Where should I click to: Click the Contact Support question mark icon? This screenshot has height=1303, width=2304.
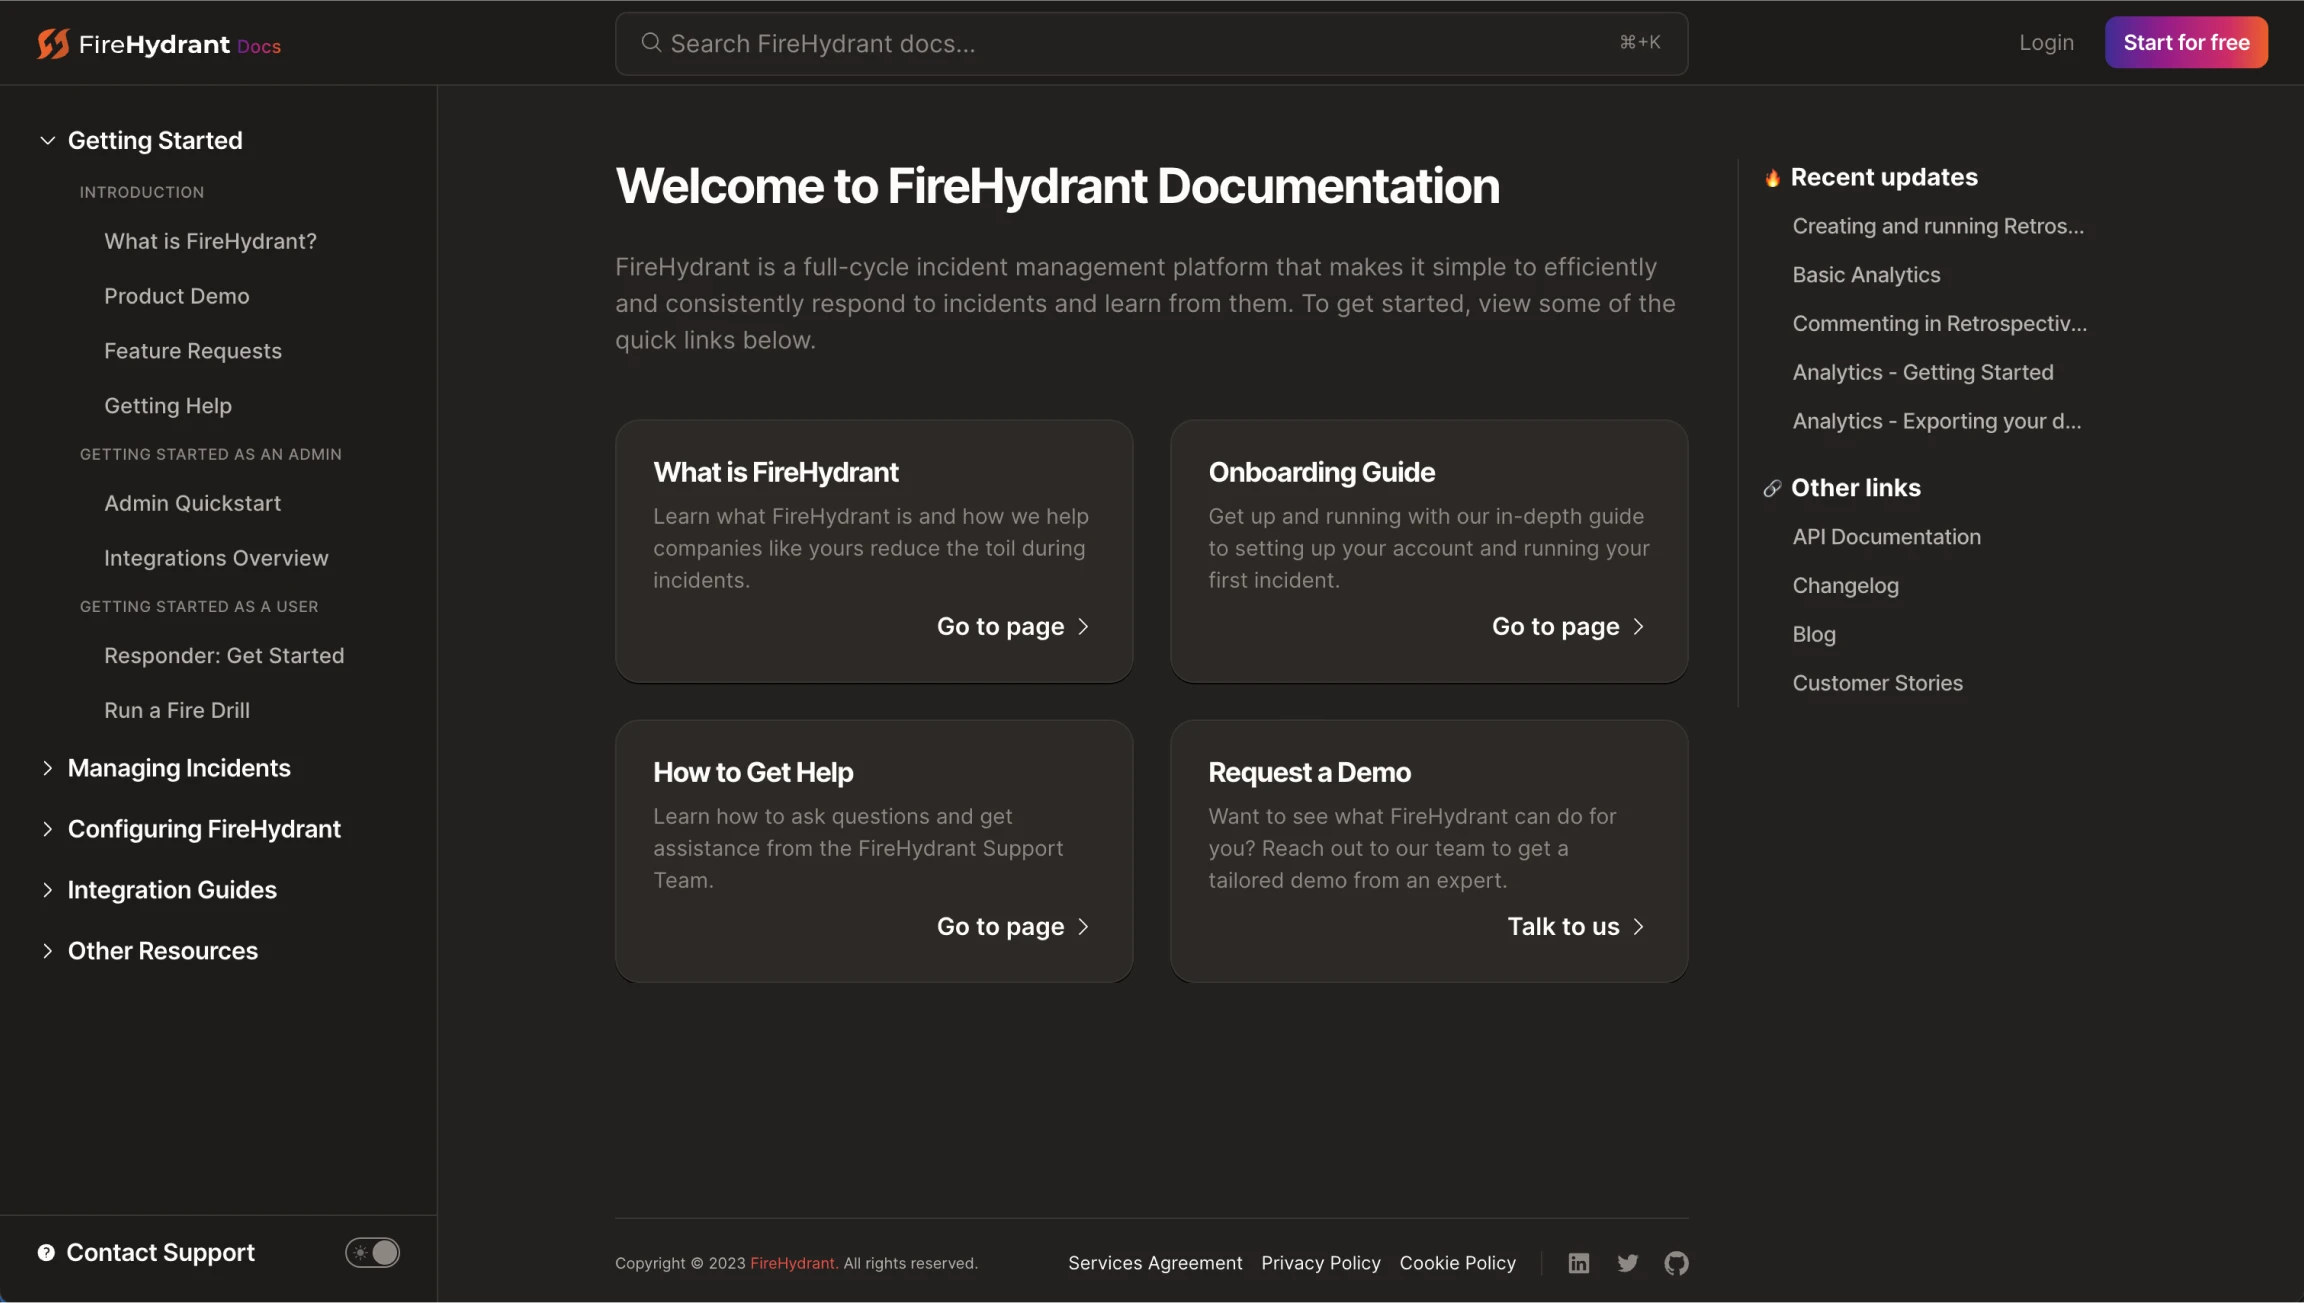[x=44, y=1252]
